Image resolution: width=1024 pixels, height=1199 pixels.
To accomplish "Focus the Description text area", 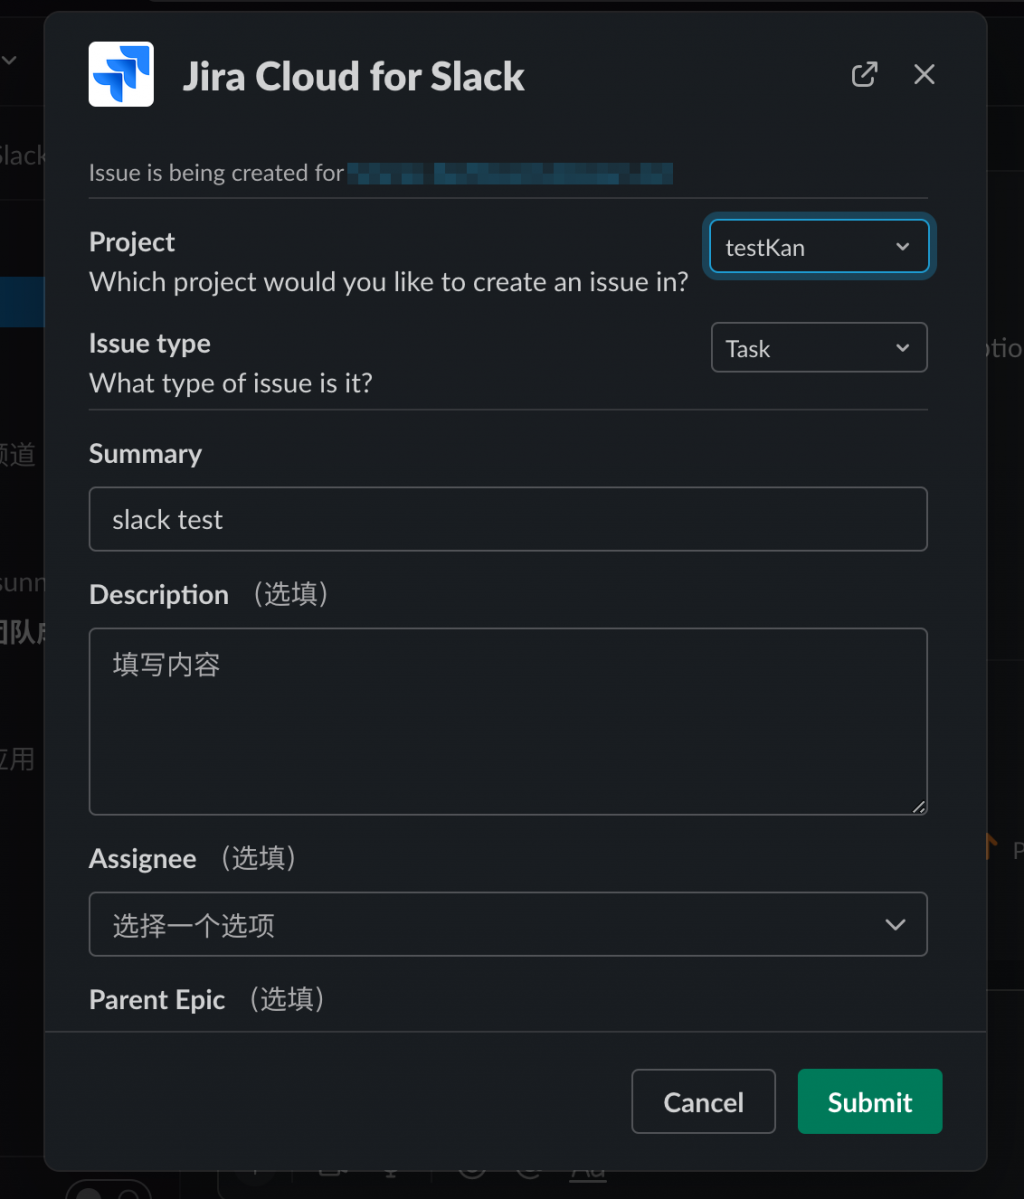I will (508, 721).
